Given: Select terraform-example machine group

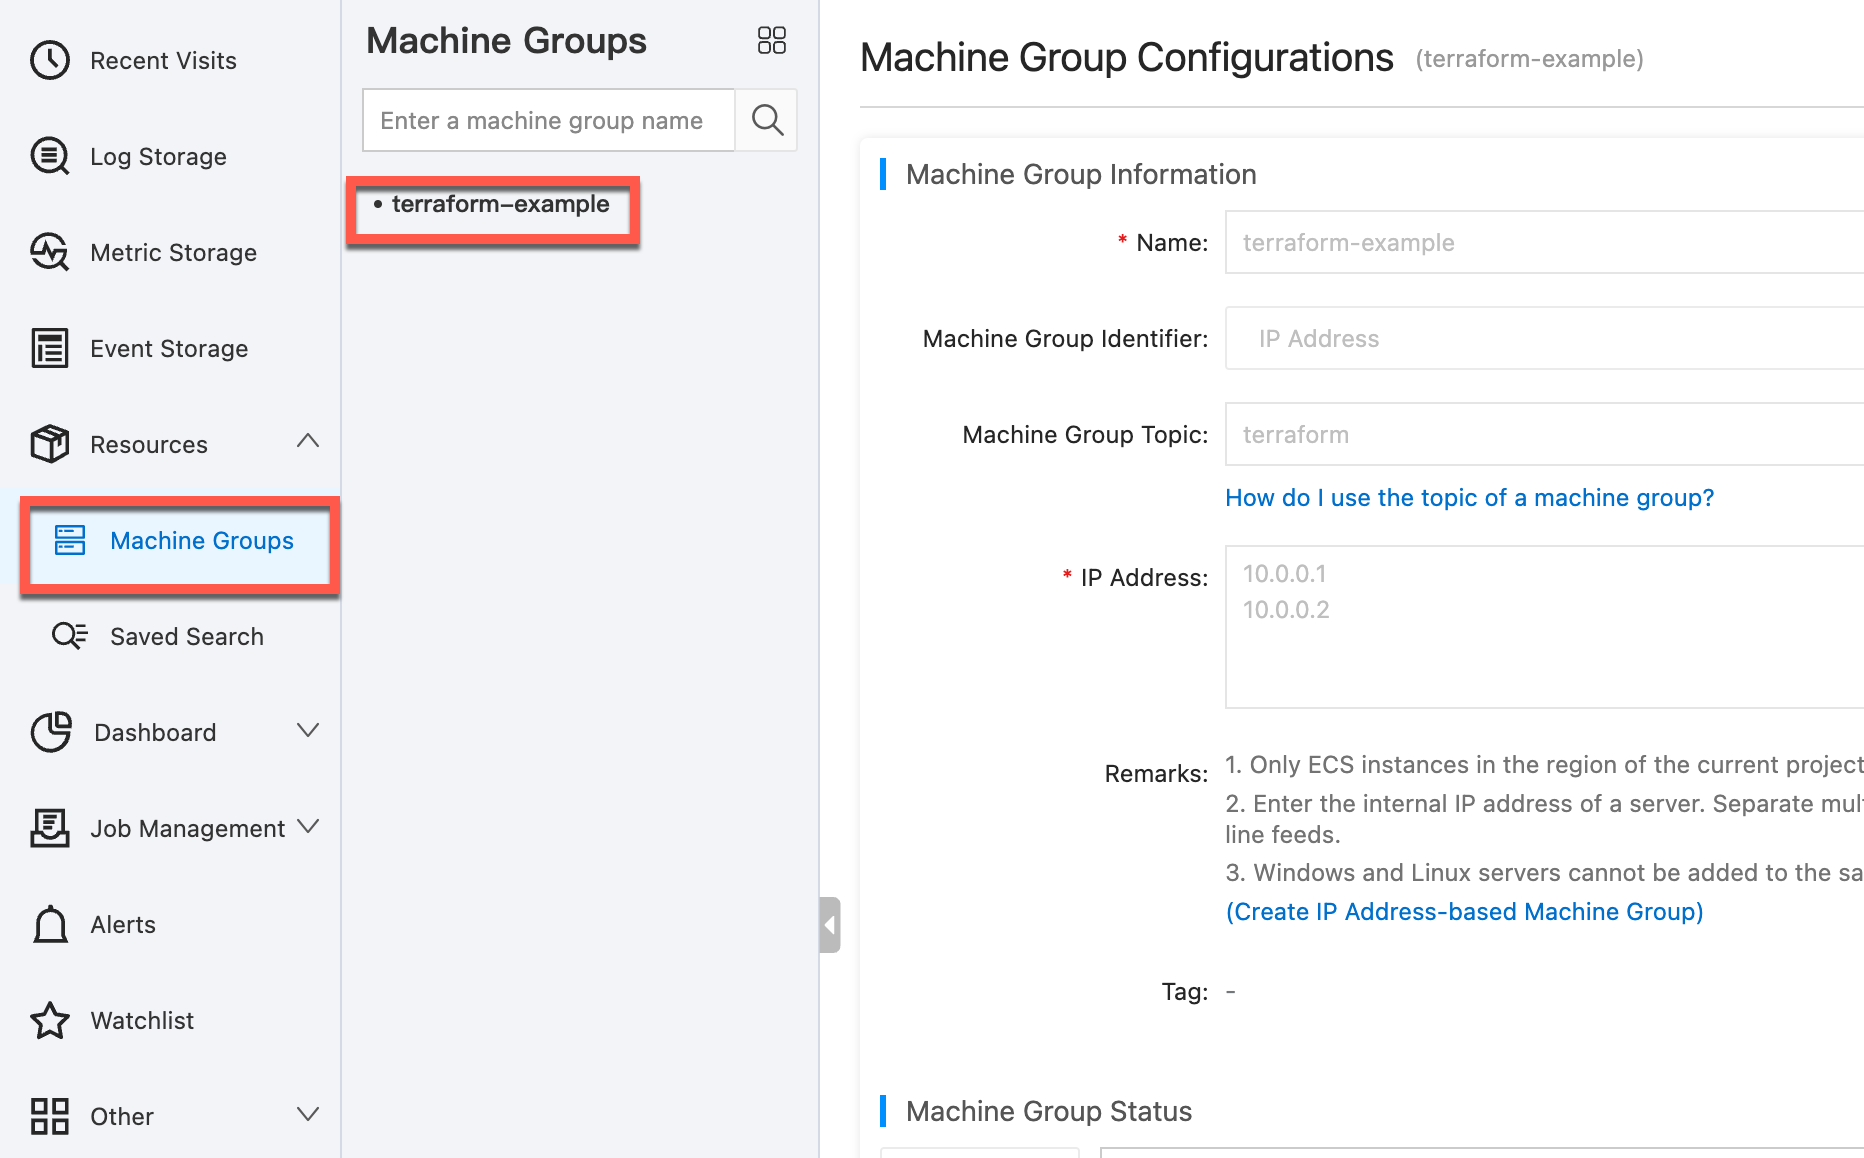Looking at the screenshot, I should click(x=500, y=204).
